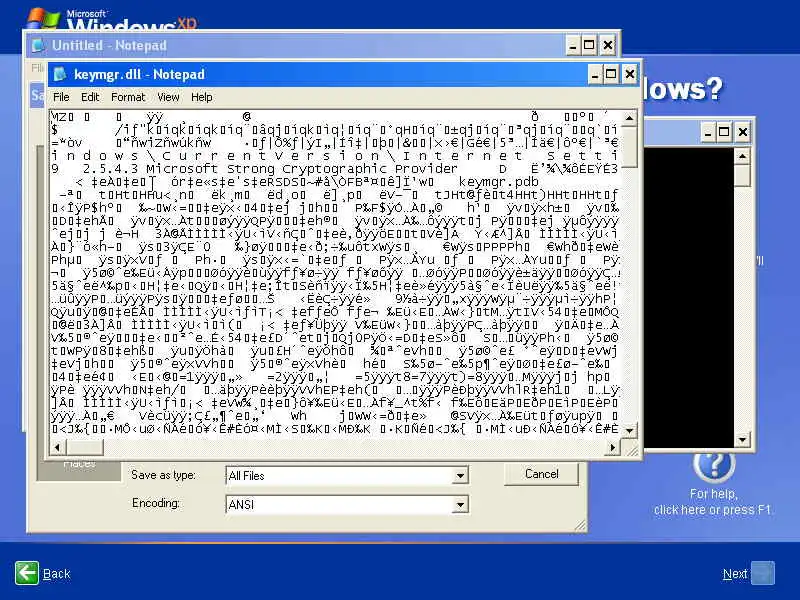Click the black console window content area
Viewport: 800px width, 600px height.
[x=689, y=297]
